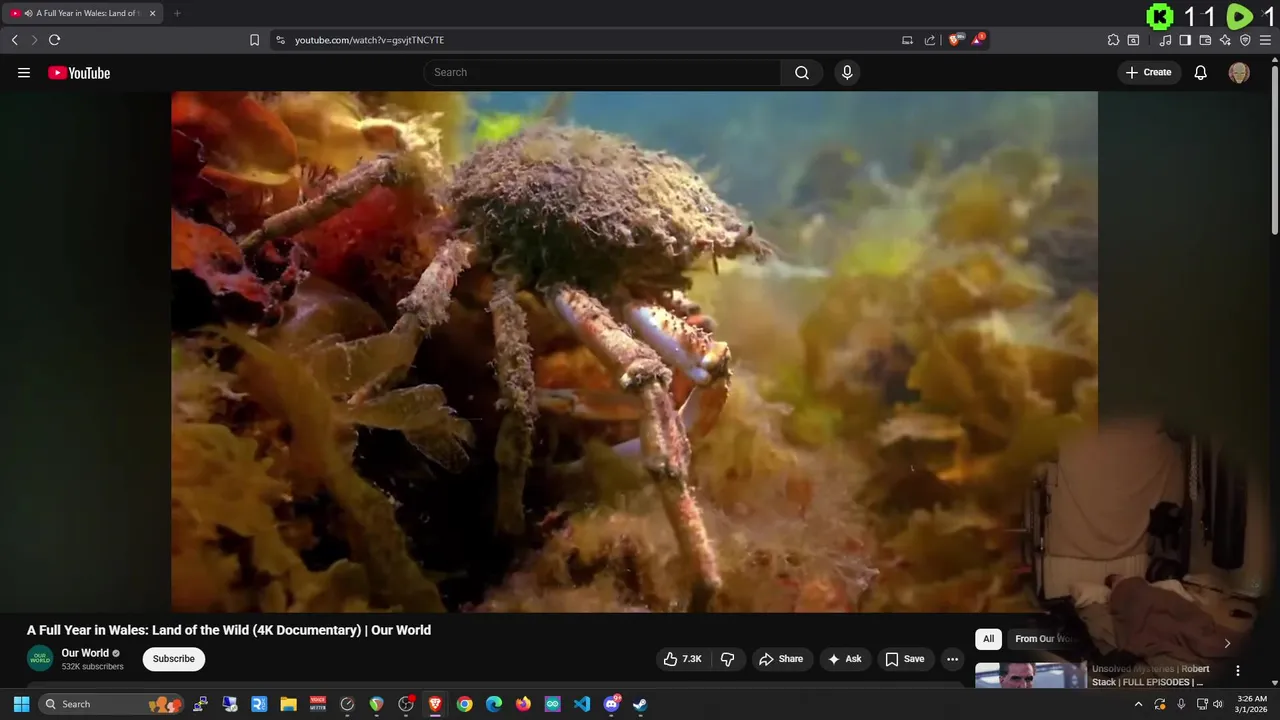The height and width of the screenshot is (720, 1280).
Task: Toggle the browser sidebar panel
Action: [1185, 40]
